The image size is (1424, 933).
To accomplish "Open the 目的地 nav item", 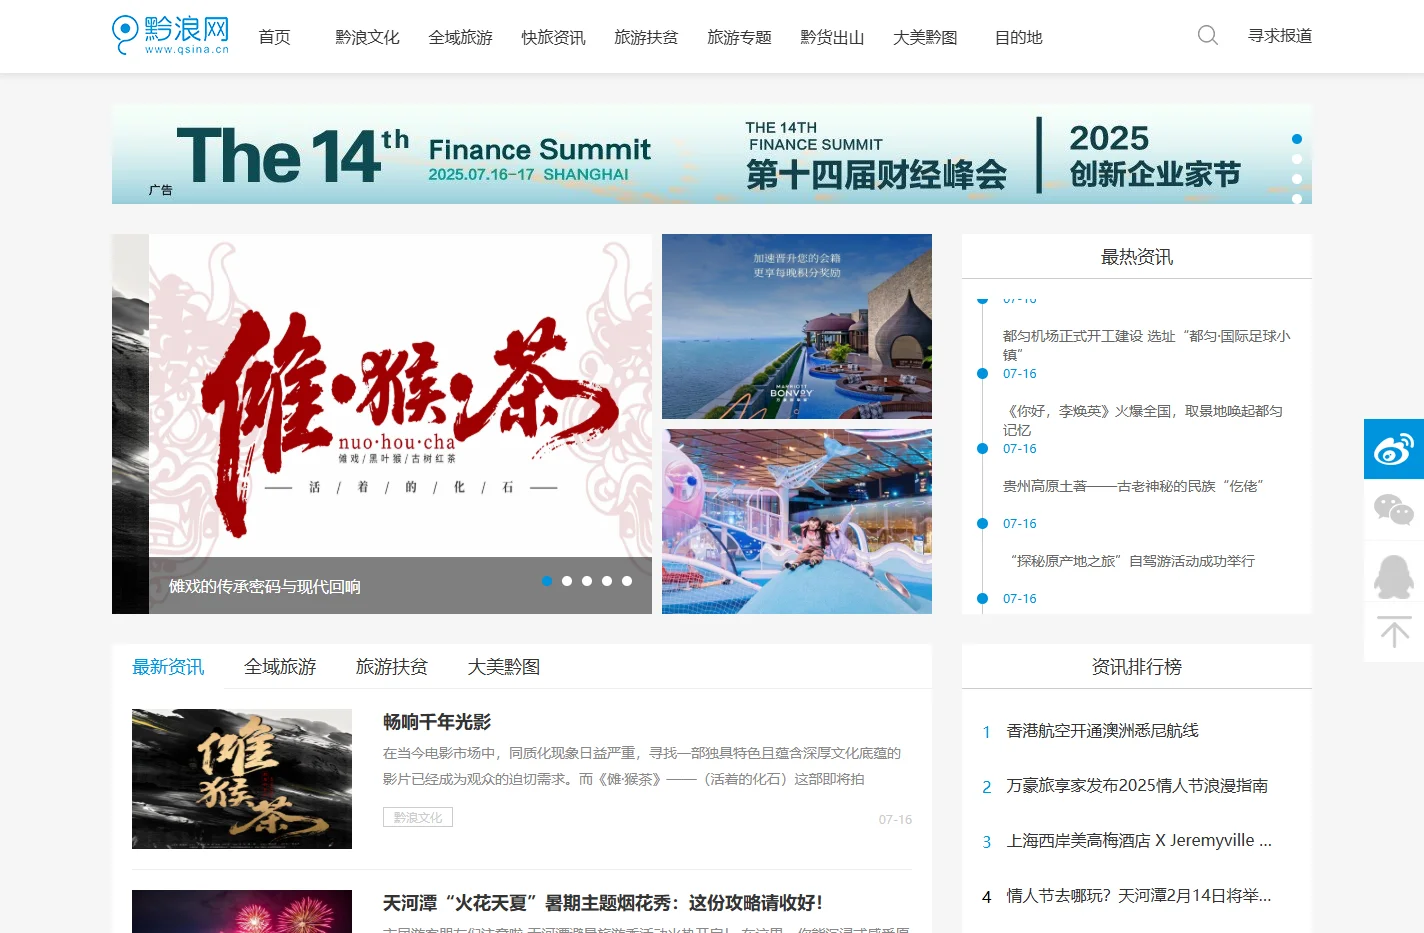I will tap(1018, 37).
